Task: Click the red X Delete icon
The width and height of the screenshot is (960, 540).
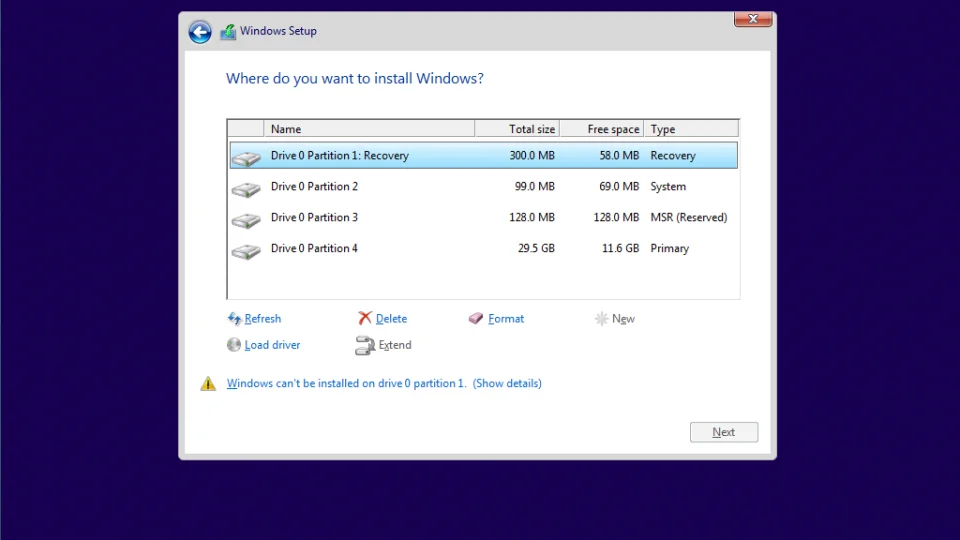Action: tap(365, 318)
